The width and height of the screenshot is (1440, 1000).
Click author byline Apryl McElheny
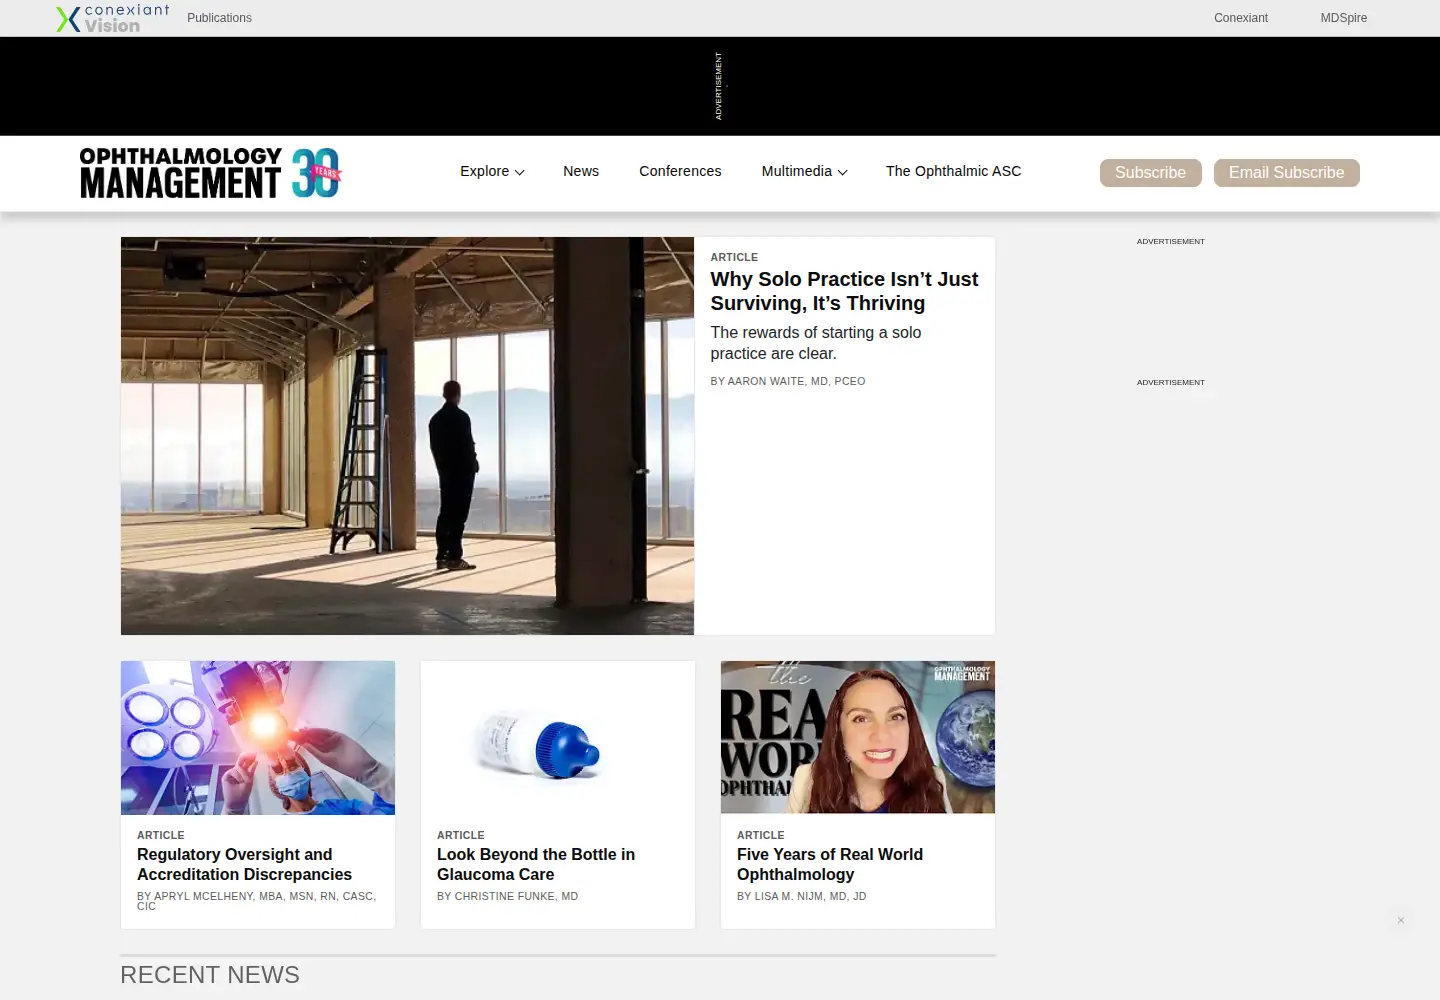pyautogui.click(x=256, y=901)
